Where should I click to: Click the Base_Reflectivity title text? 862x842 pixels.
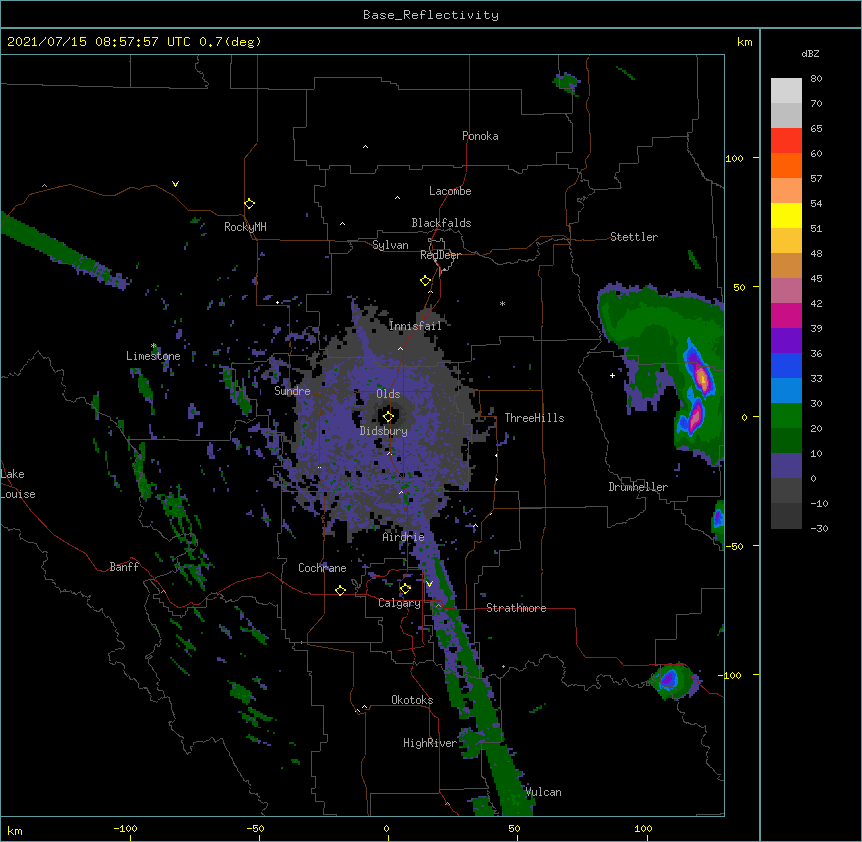(431, 15)
